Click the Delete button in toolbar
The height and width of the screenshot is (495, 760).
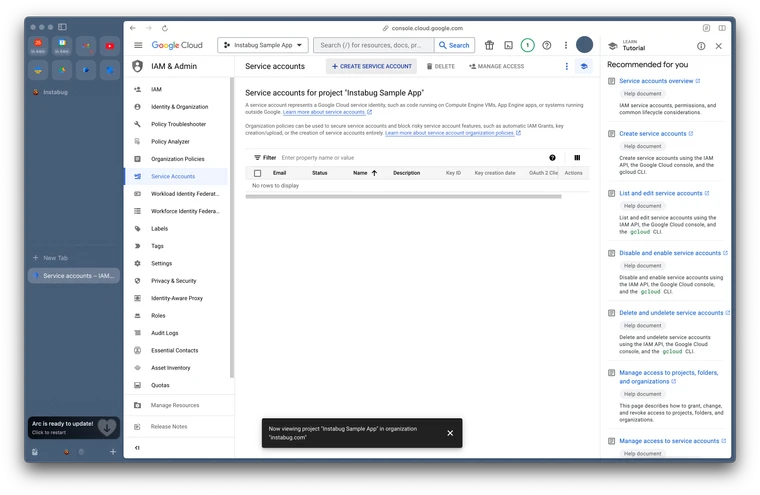[441, 66]
